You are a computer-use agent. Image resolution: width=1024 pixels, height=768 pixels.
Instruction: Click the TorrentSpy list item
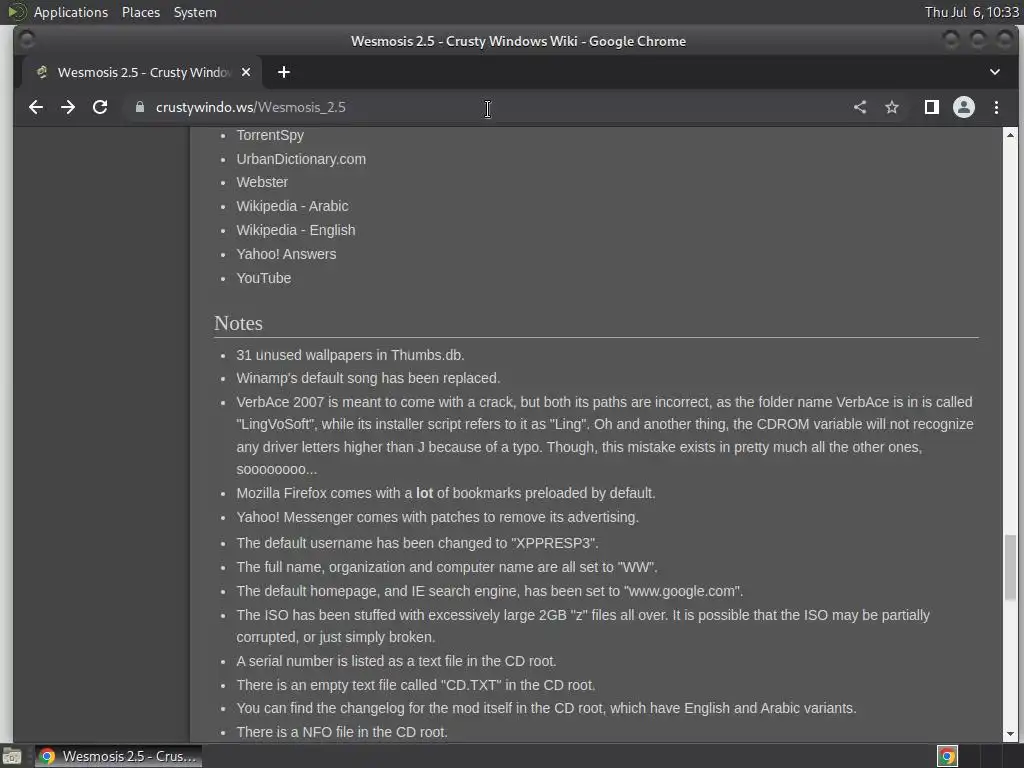pos(270,135)
